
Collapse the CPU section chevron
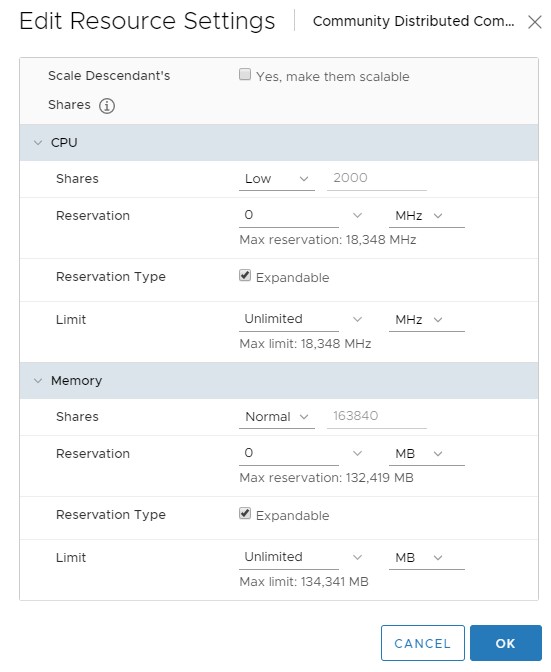(38, 143)
